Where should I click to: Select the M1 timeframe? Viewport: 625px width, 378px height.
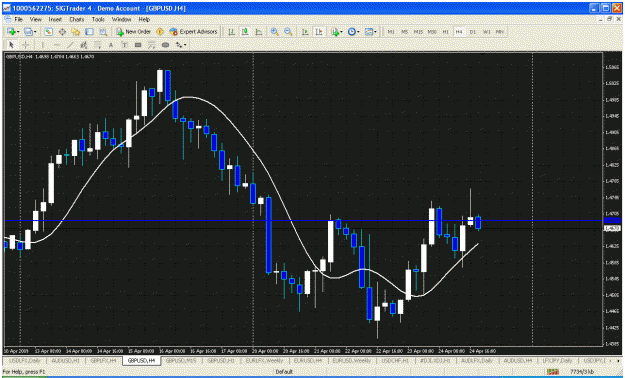[391, 32]
